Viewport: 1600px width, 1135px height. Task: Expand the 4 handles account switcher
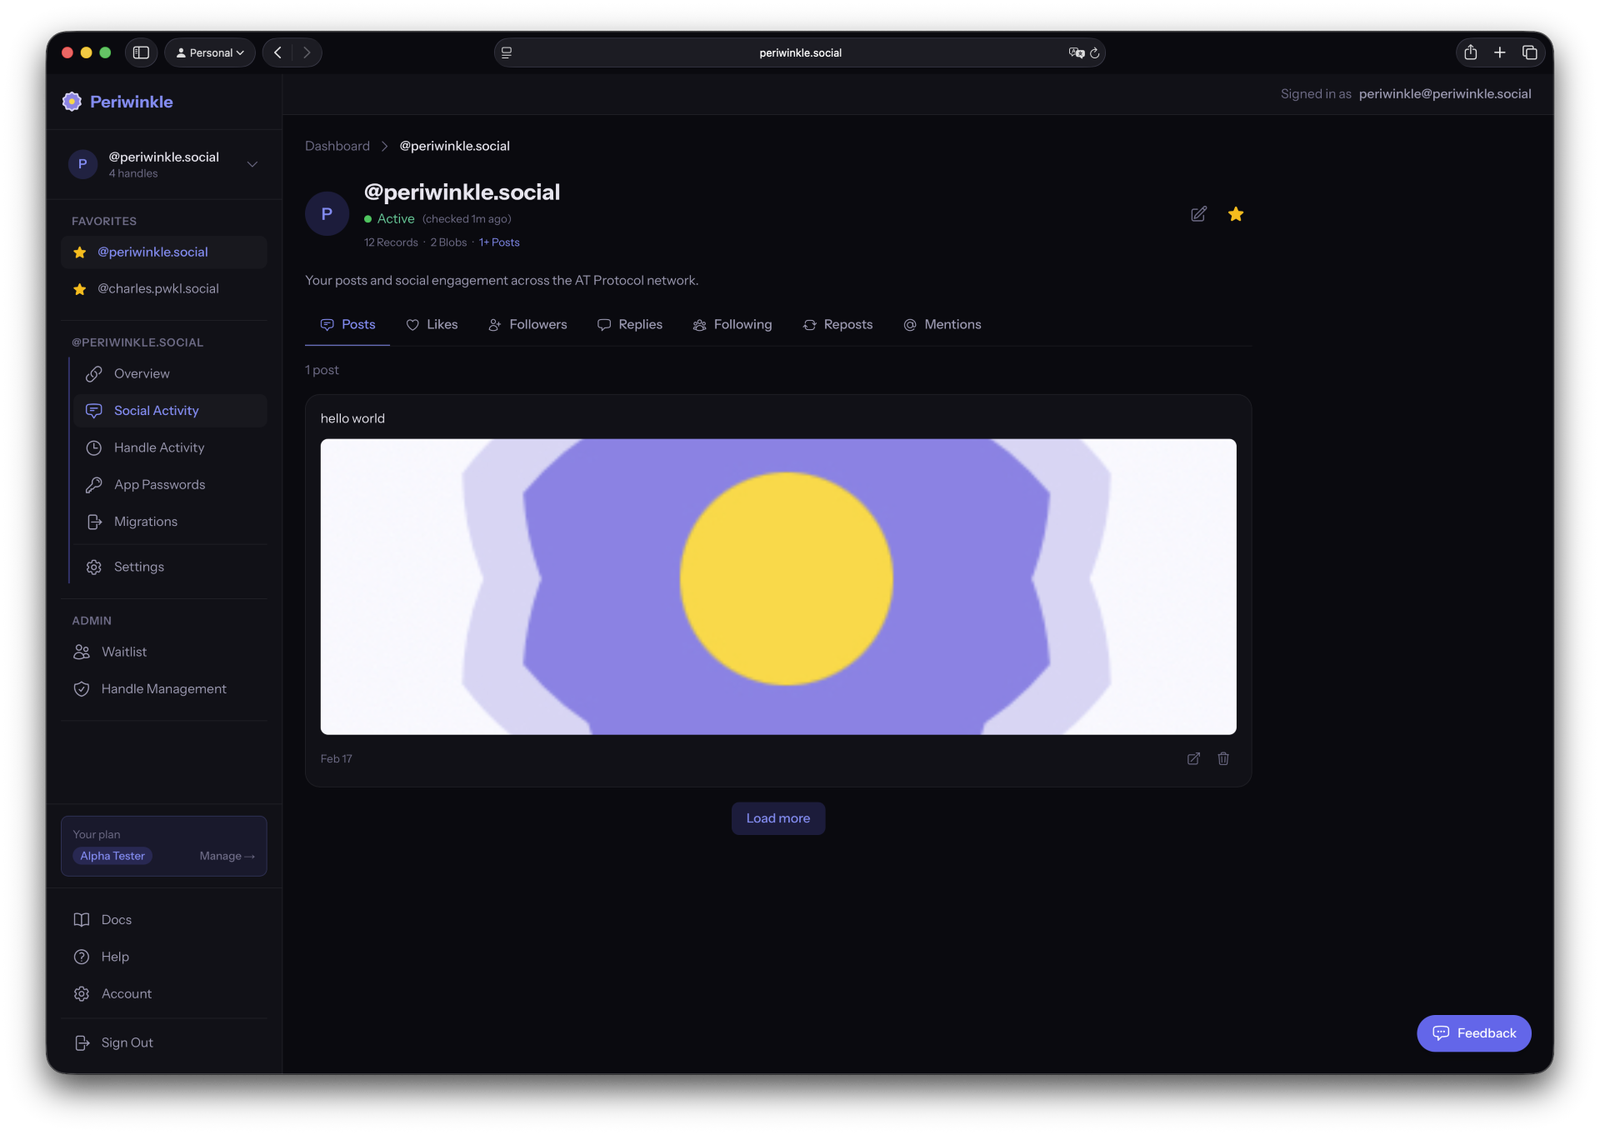click(251, 164)
